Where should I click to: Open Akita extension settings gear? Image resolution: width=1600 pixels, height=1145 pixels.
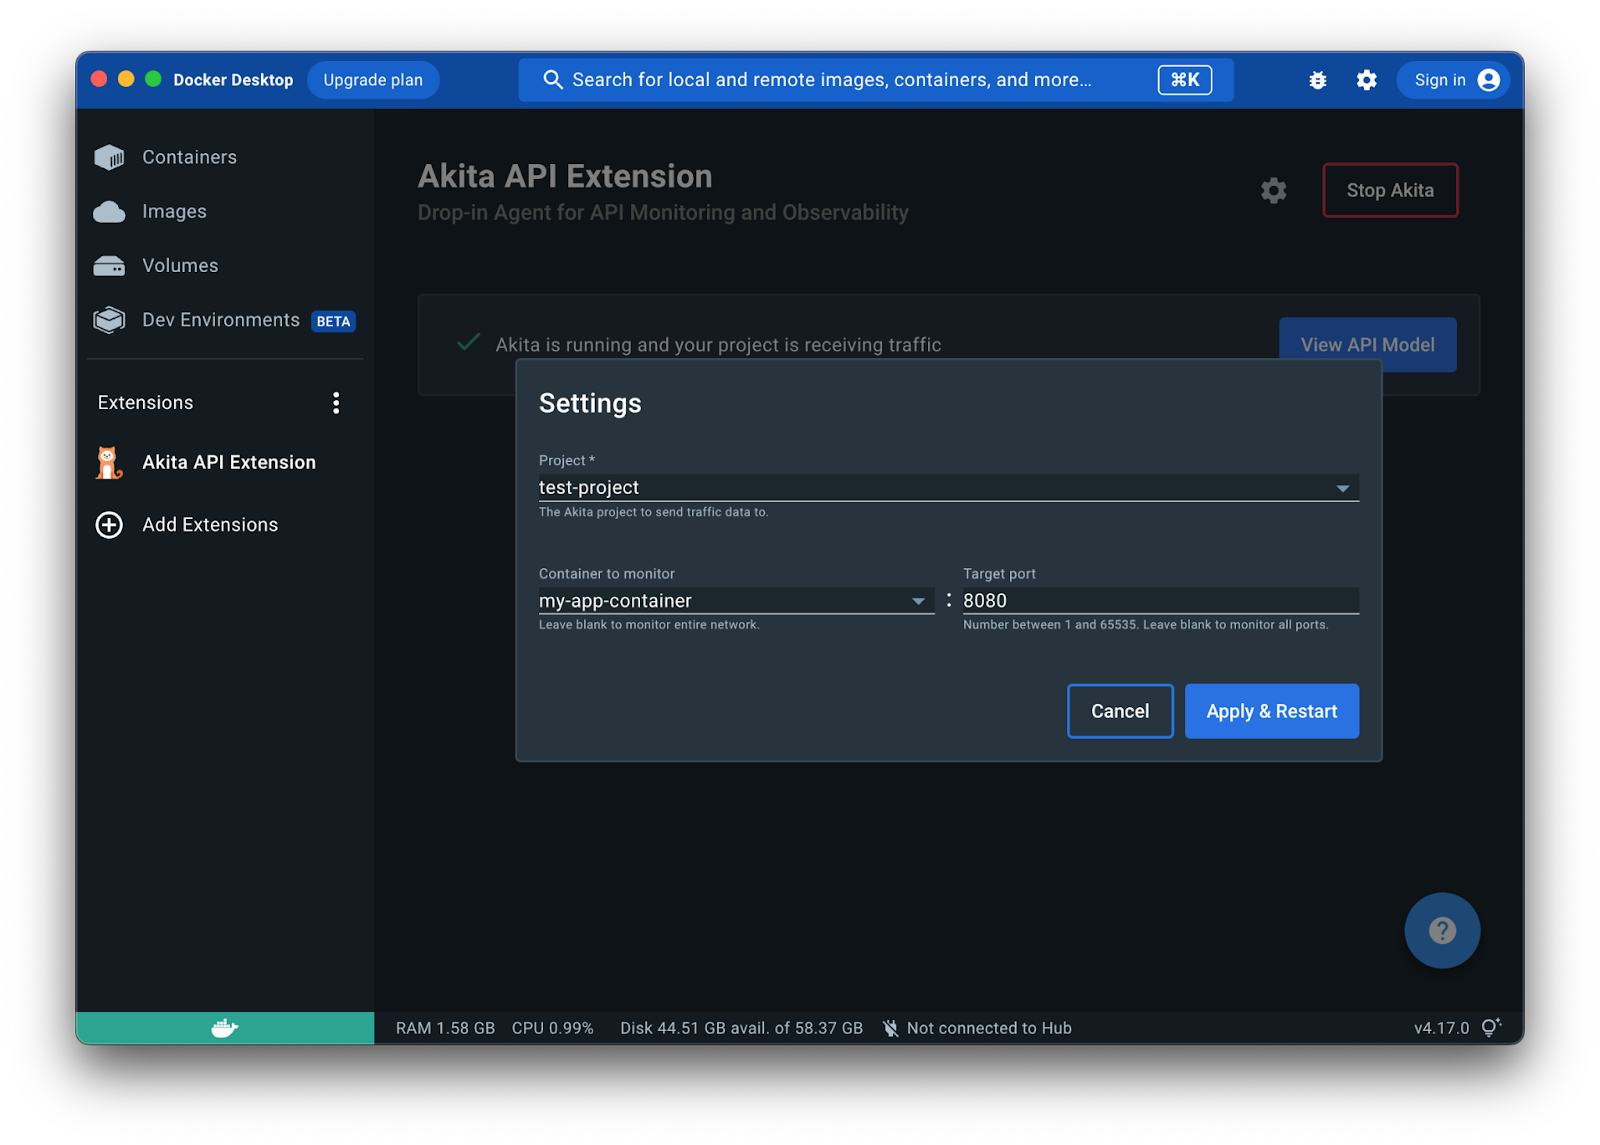(x=1273, y=190)
